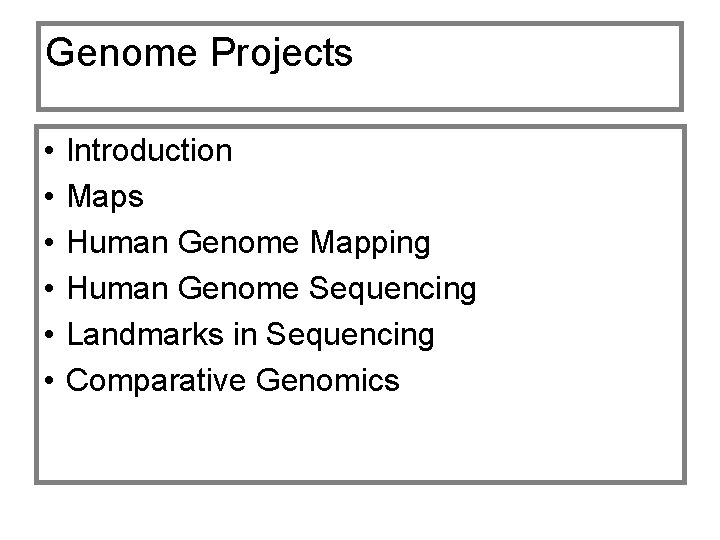
Task: Click the 'Human Genome Sequencing' line
Action: 270,289
